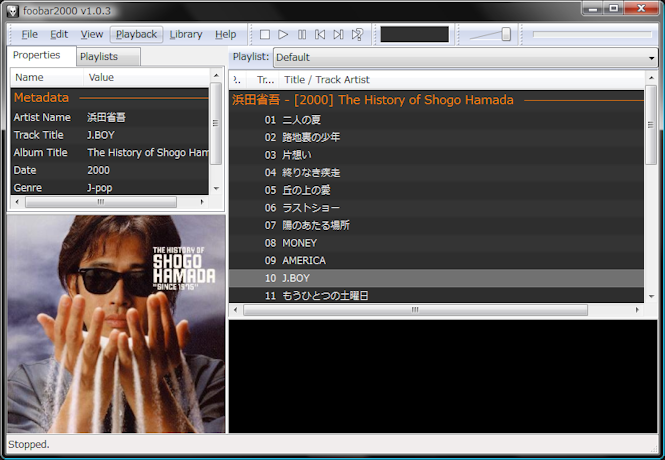Select highlighted track 10 J.BOY
Viewport: 665px width, 460px height.
pyautogui.click(x=436, y=278)
